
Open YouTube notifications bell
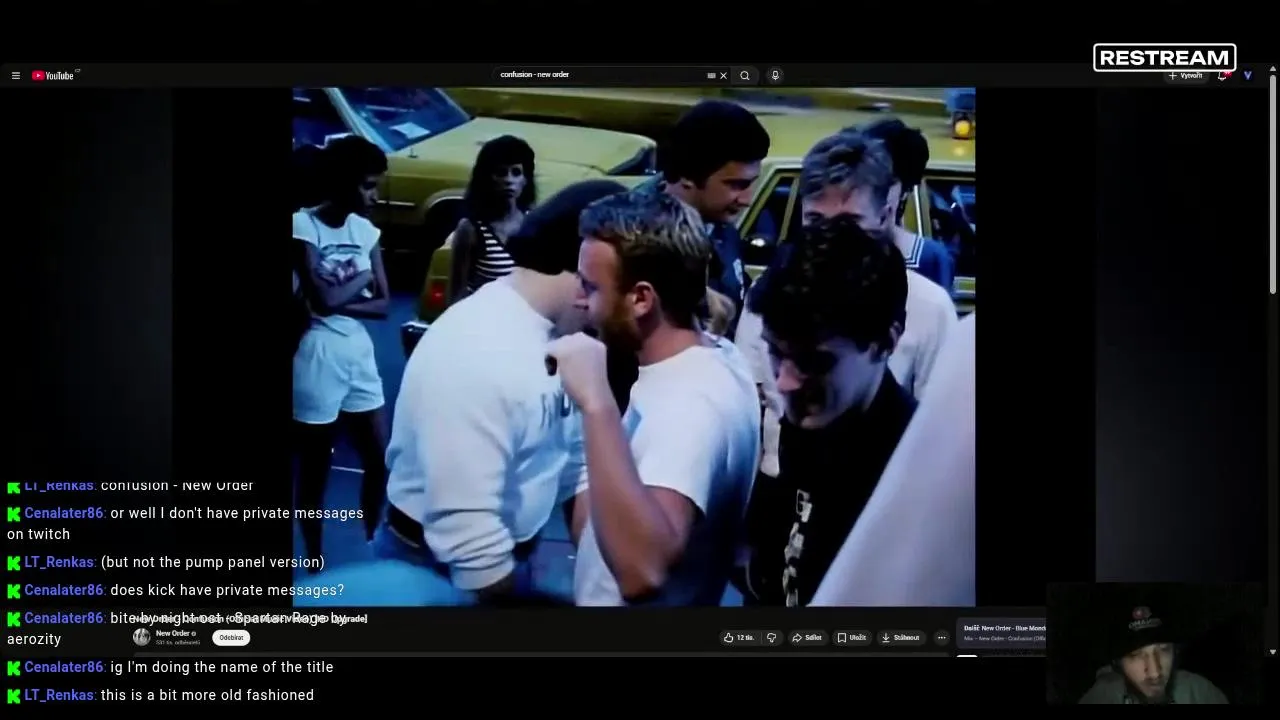[1222, 75]
